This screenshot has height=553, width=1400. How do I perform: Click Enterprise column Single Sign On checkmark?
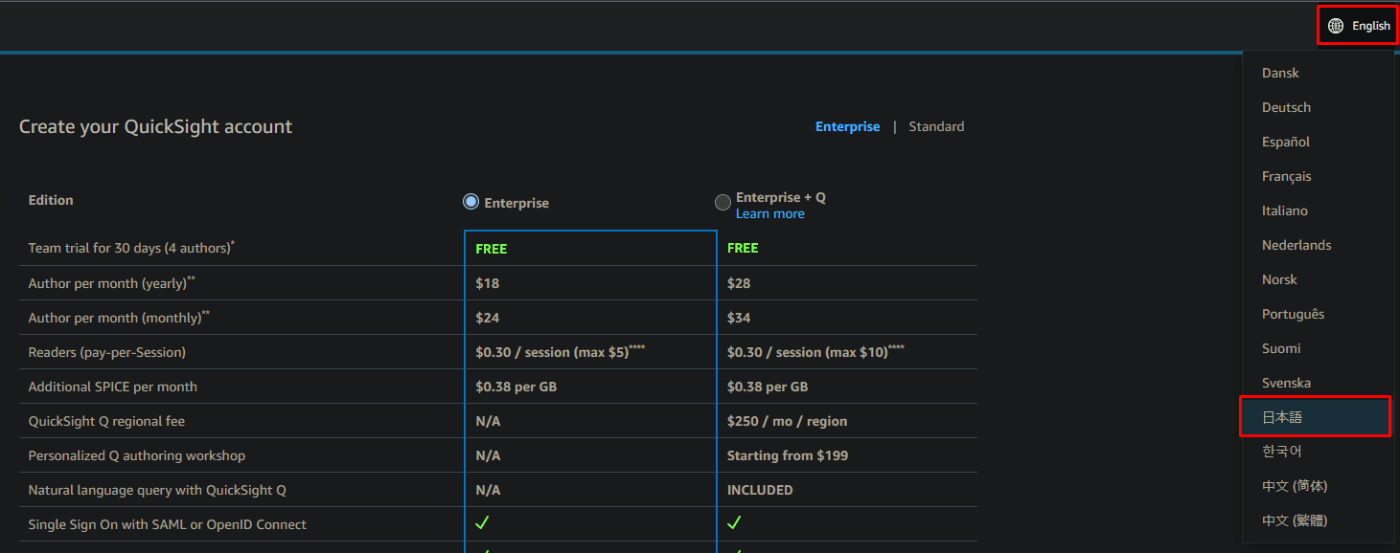tap(482, 523)
